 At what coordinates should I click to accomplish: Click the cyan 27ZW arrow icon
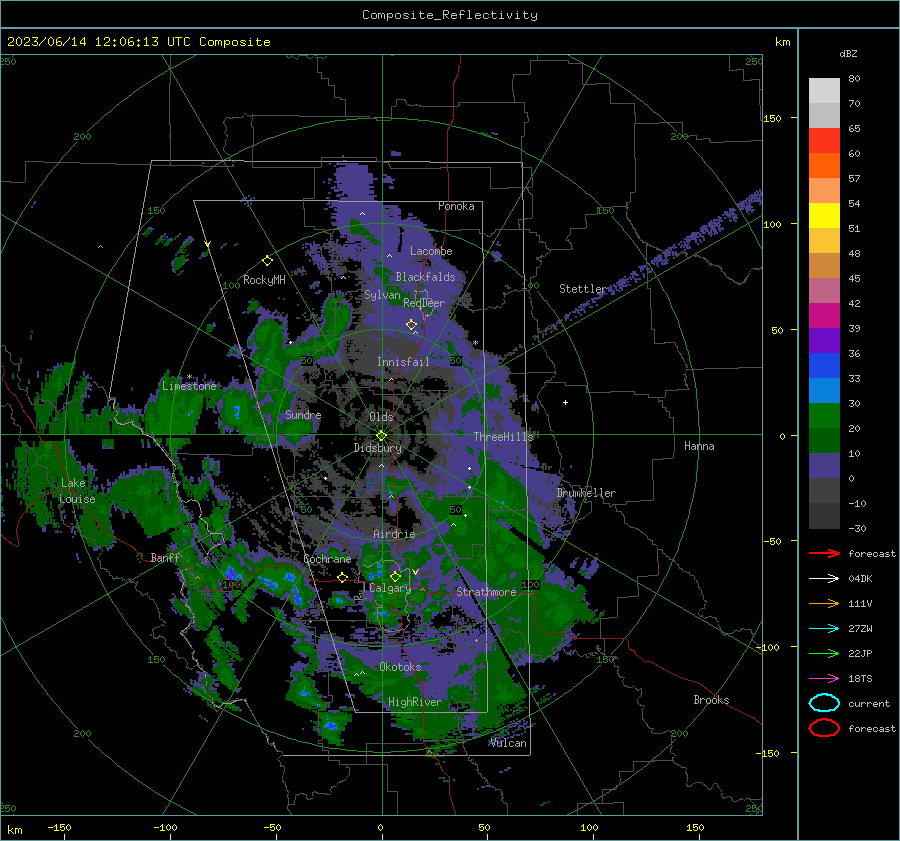[x=824, y=629]
